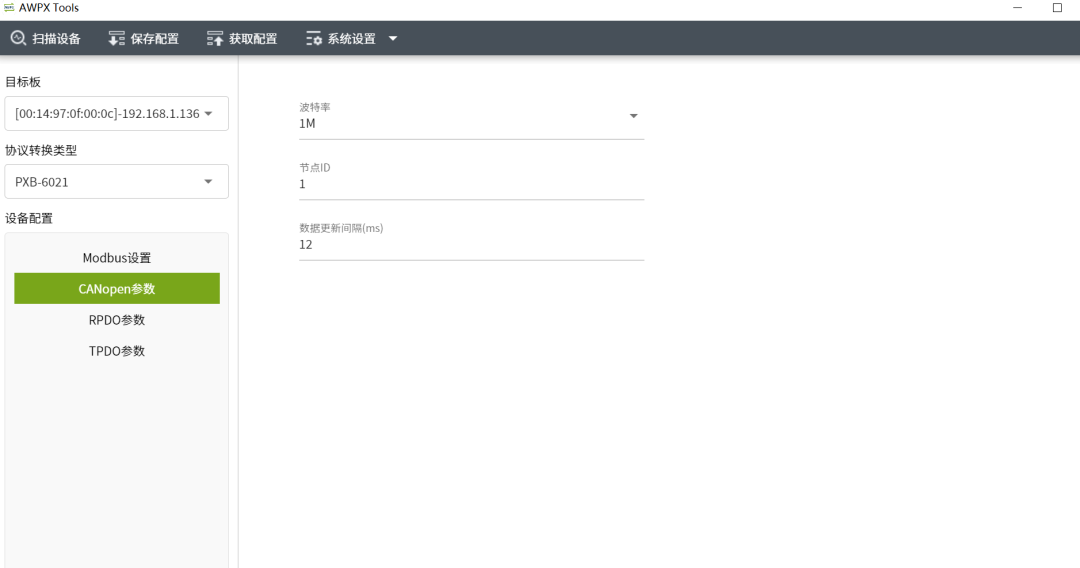Click the 获取配置 toolbar label
Image resolution: width=1080 pixels, height=568 pixels.
[x=253, y=39]
